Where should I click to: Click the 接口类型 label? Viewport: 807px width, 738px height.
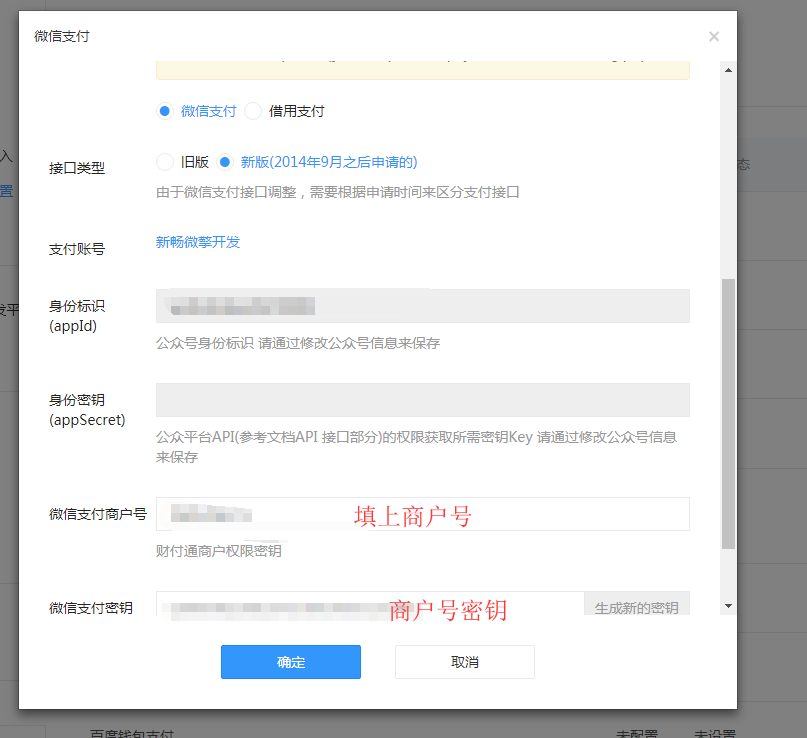click(x=77, y=168)
